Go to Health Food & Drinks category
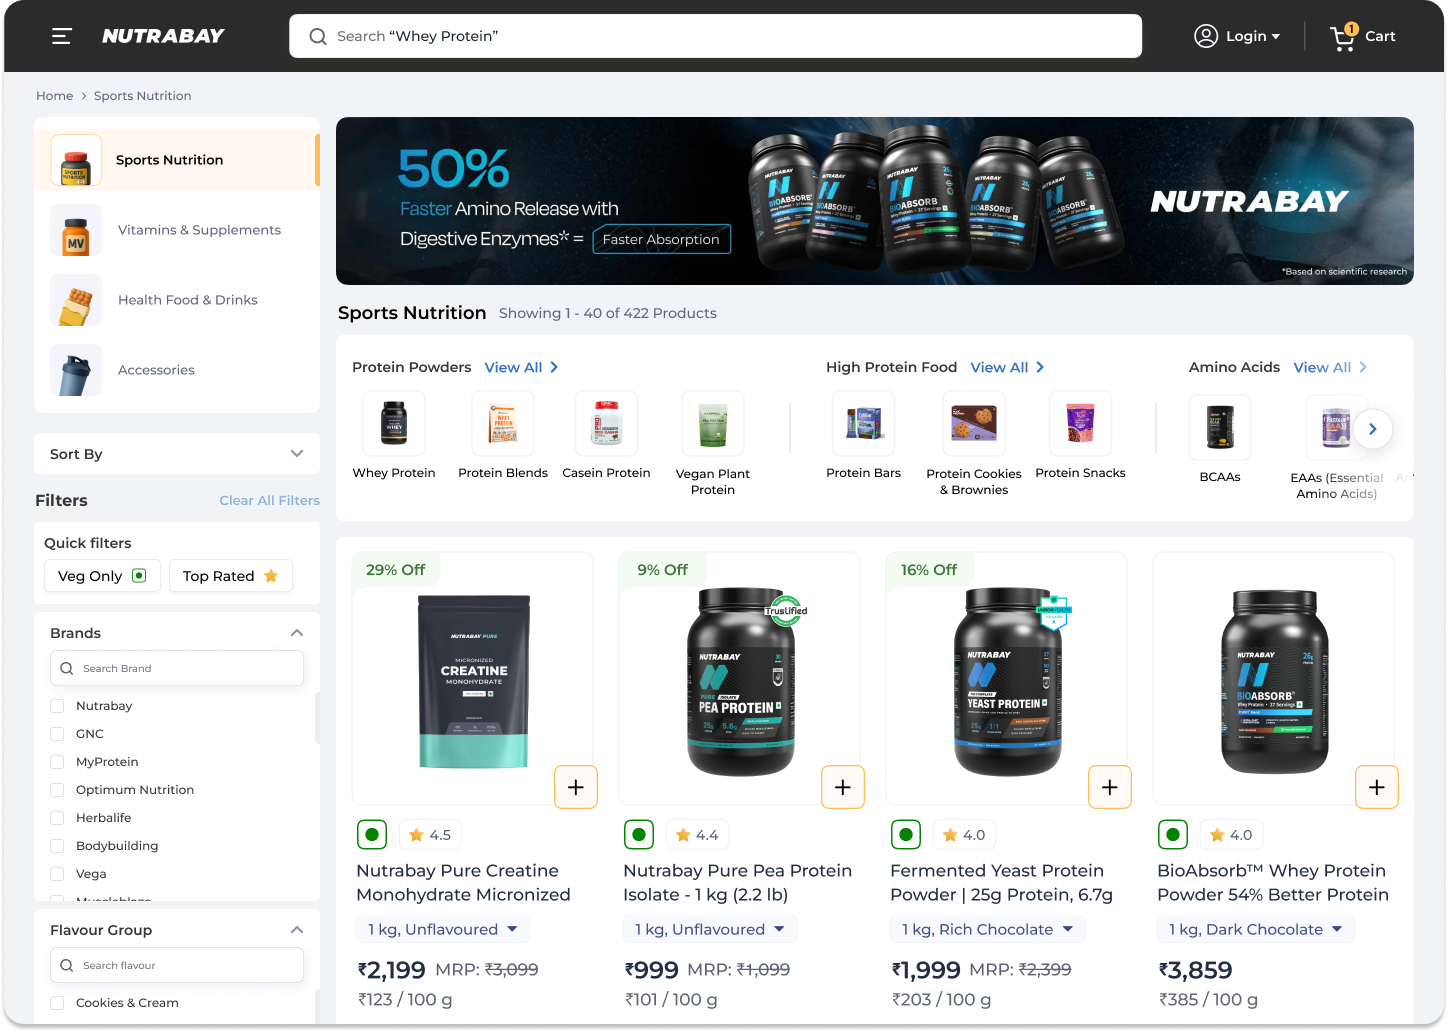Viewport: 1448px width, 1032px height. 177,300
